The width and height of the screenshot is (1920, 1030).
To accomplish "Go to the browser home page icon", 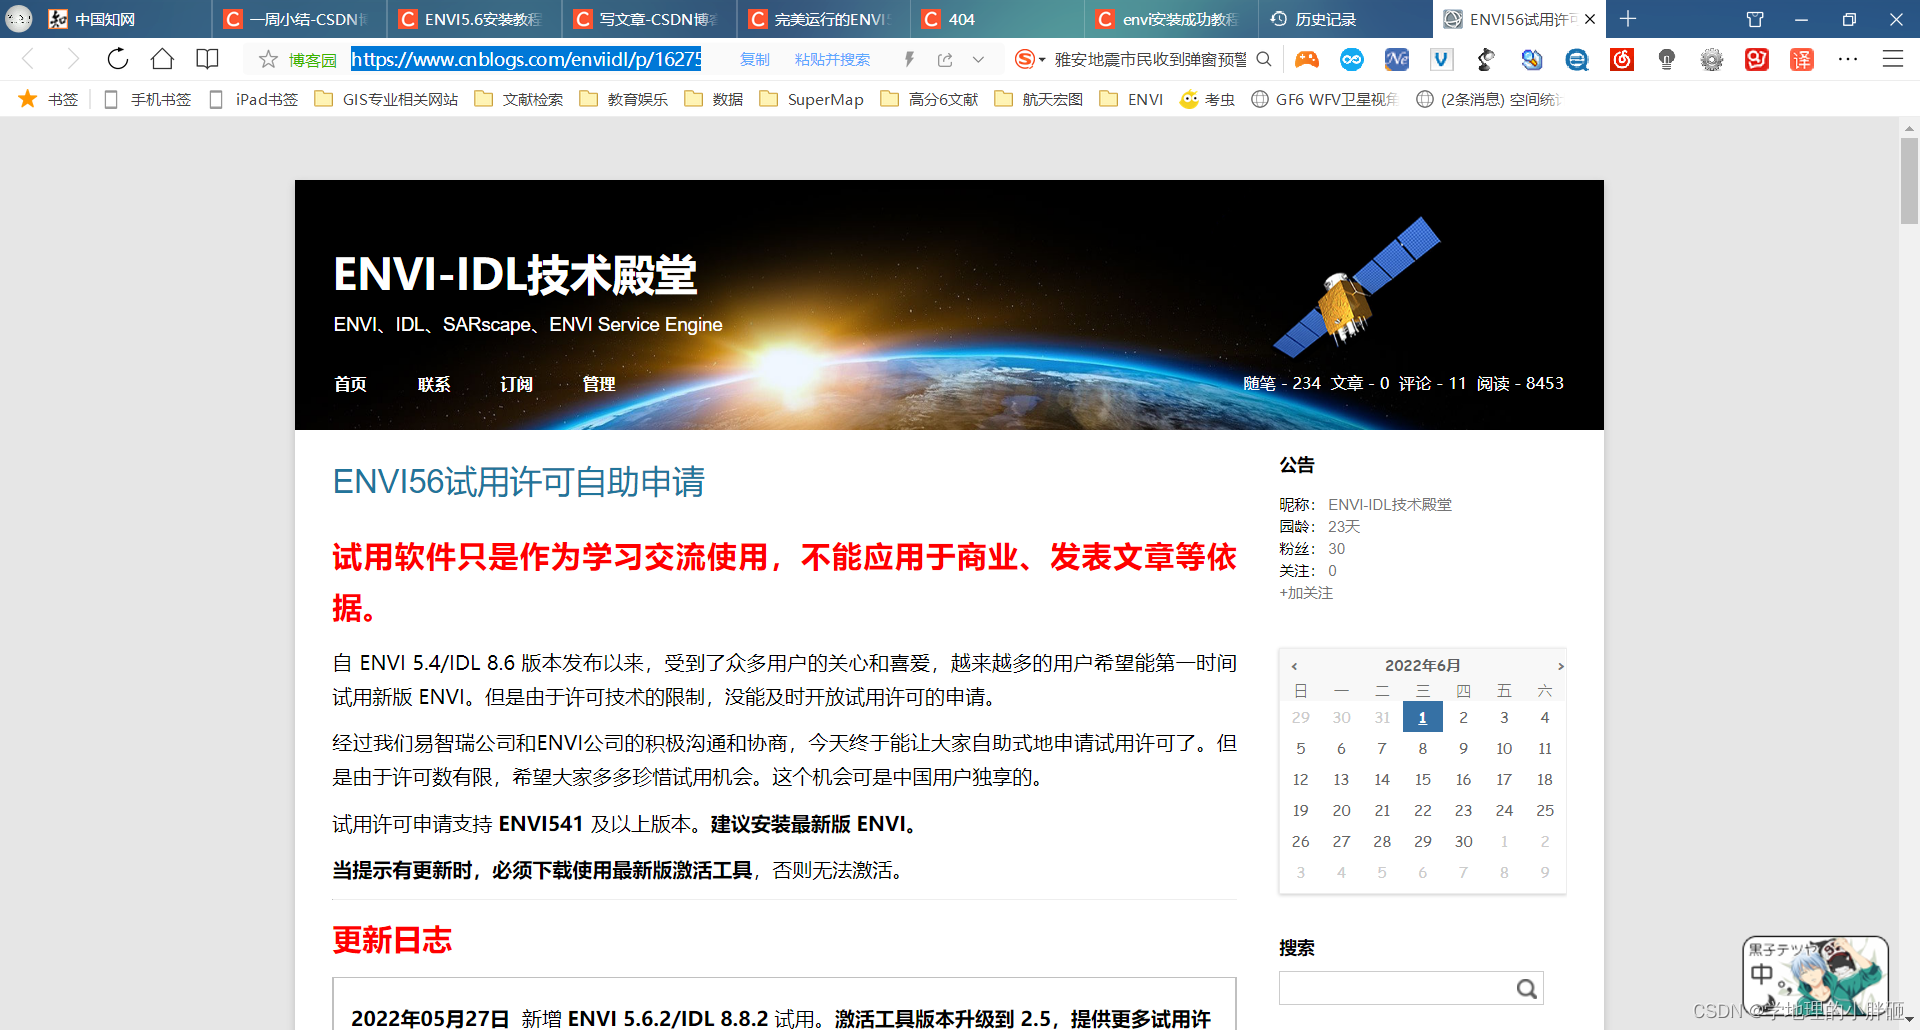I will click(162, 59).
